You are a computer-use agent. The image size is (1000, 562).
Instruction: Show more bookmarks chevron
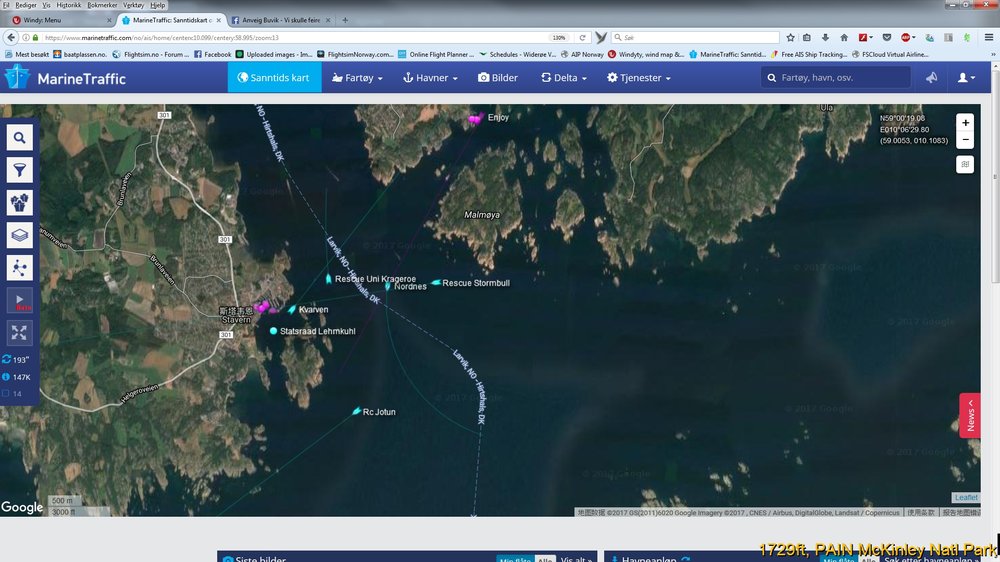tap(994, 54)
